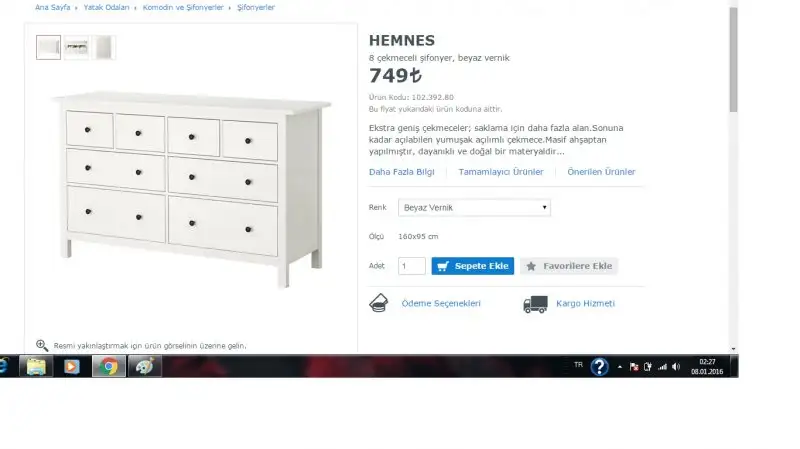800x449 pixels.
Task: Open the Önerilen Ürünler section
Action: point(601,172)
